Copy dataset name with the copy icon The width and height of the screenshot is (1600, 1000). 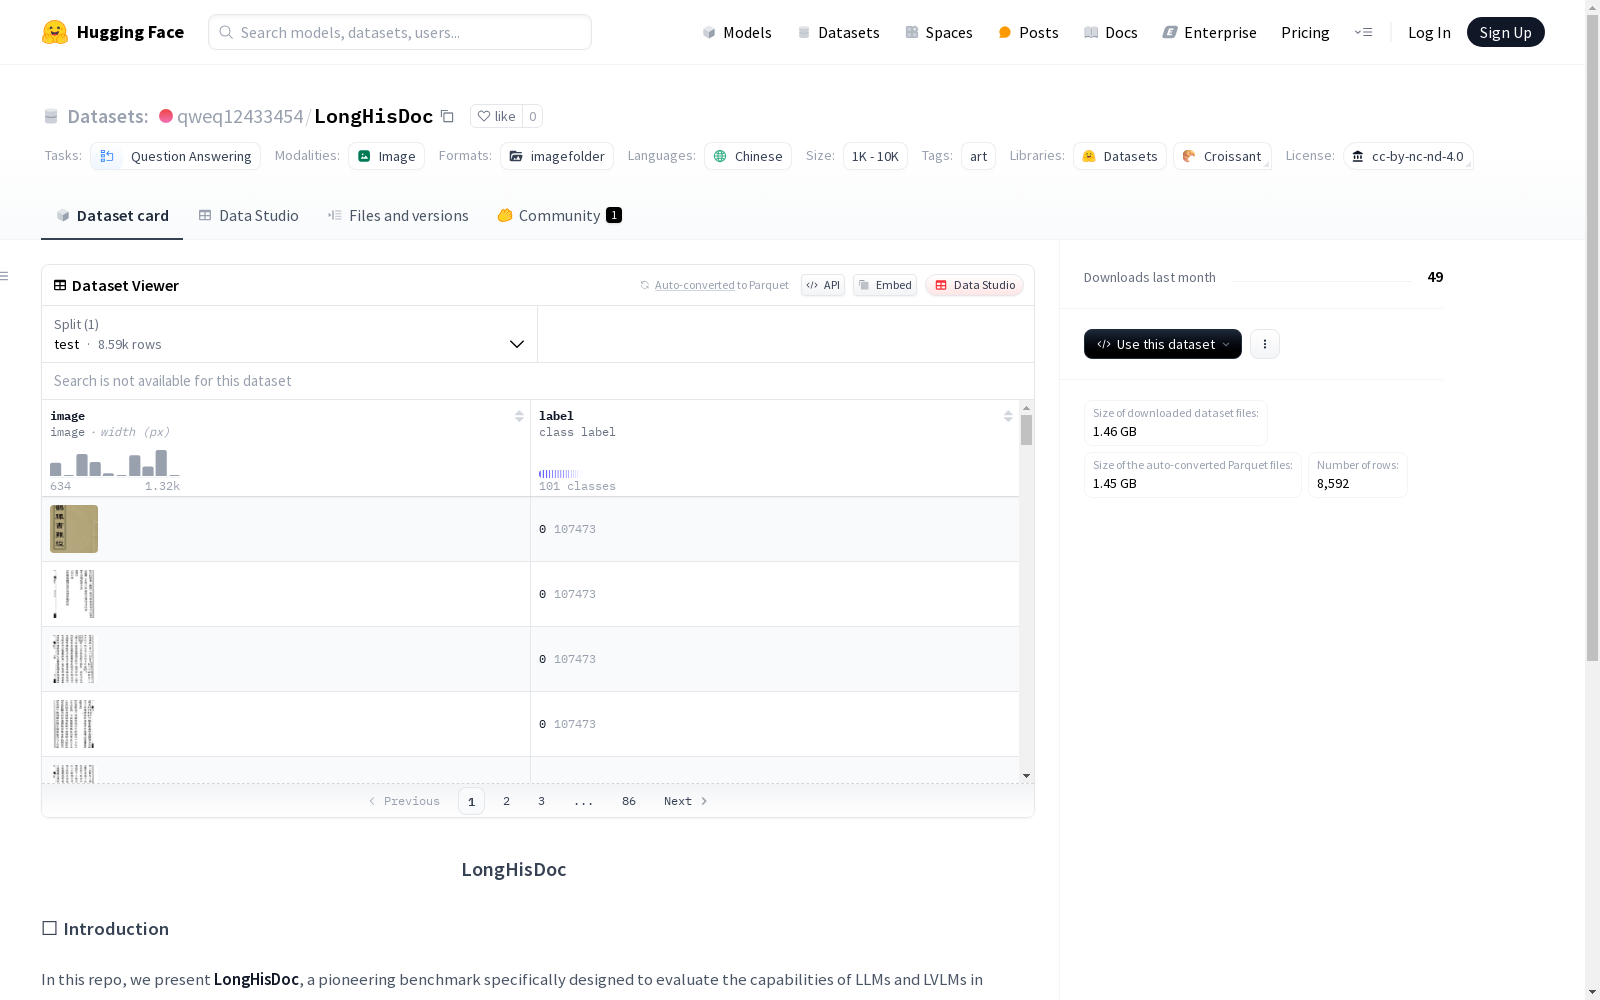coord(447,116)
